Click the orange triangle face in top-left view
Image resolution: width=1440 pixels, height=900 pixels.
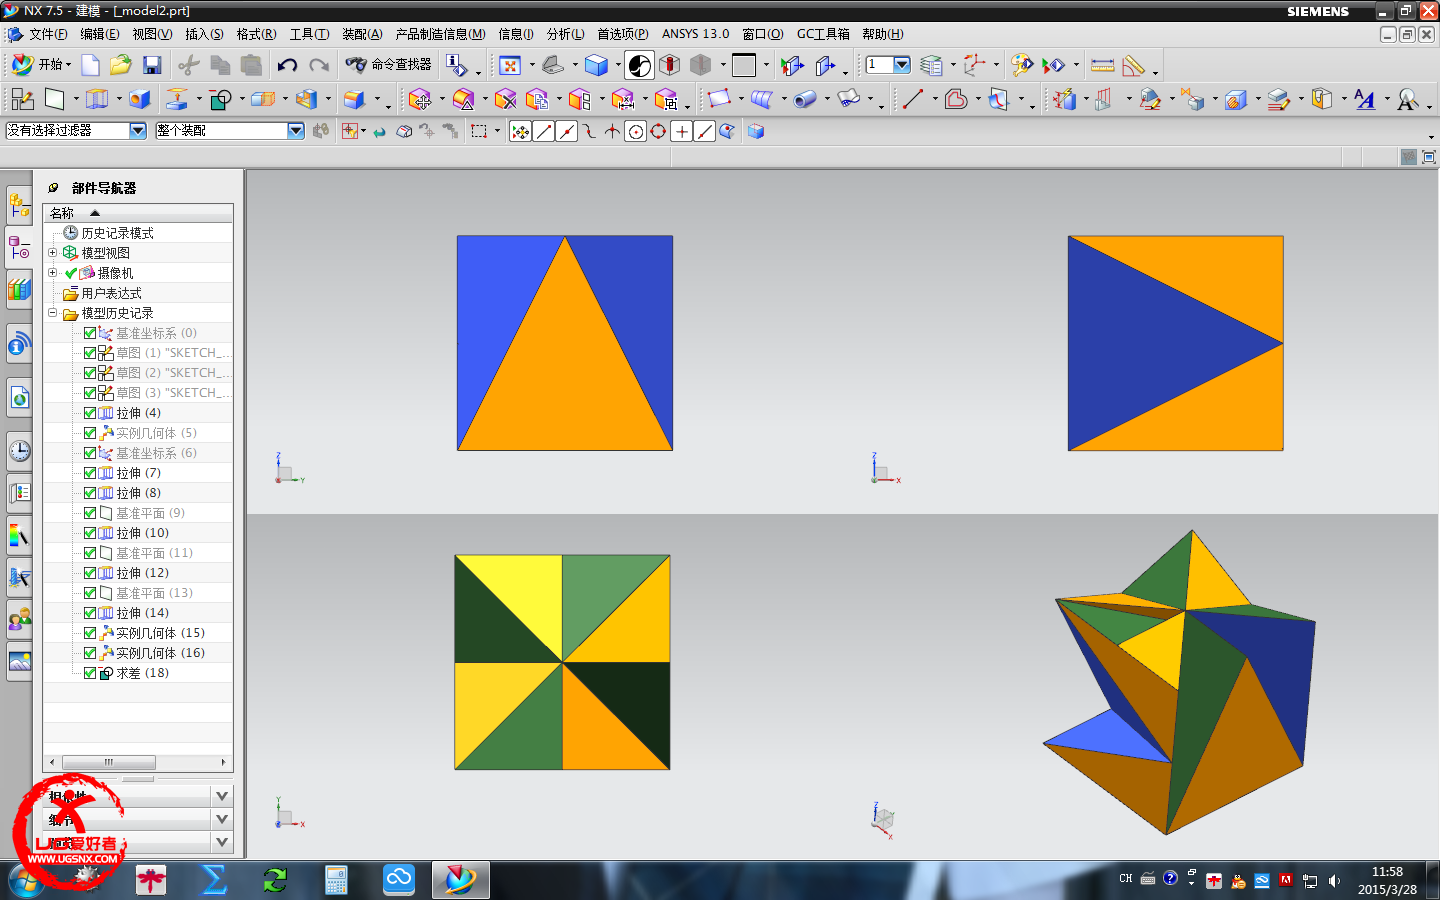(565, 380)
